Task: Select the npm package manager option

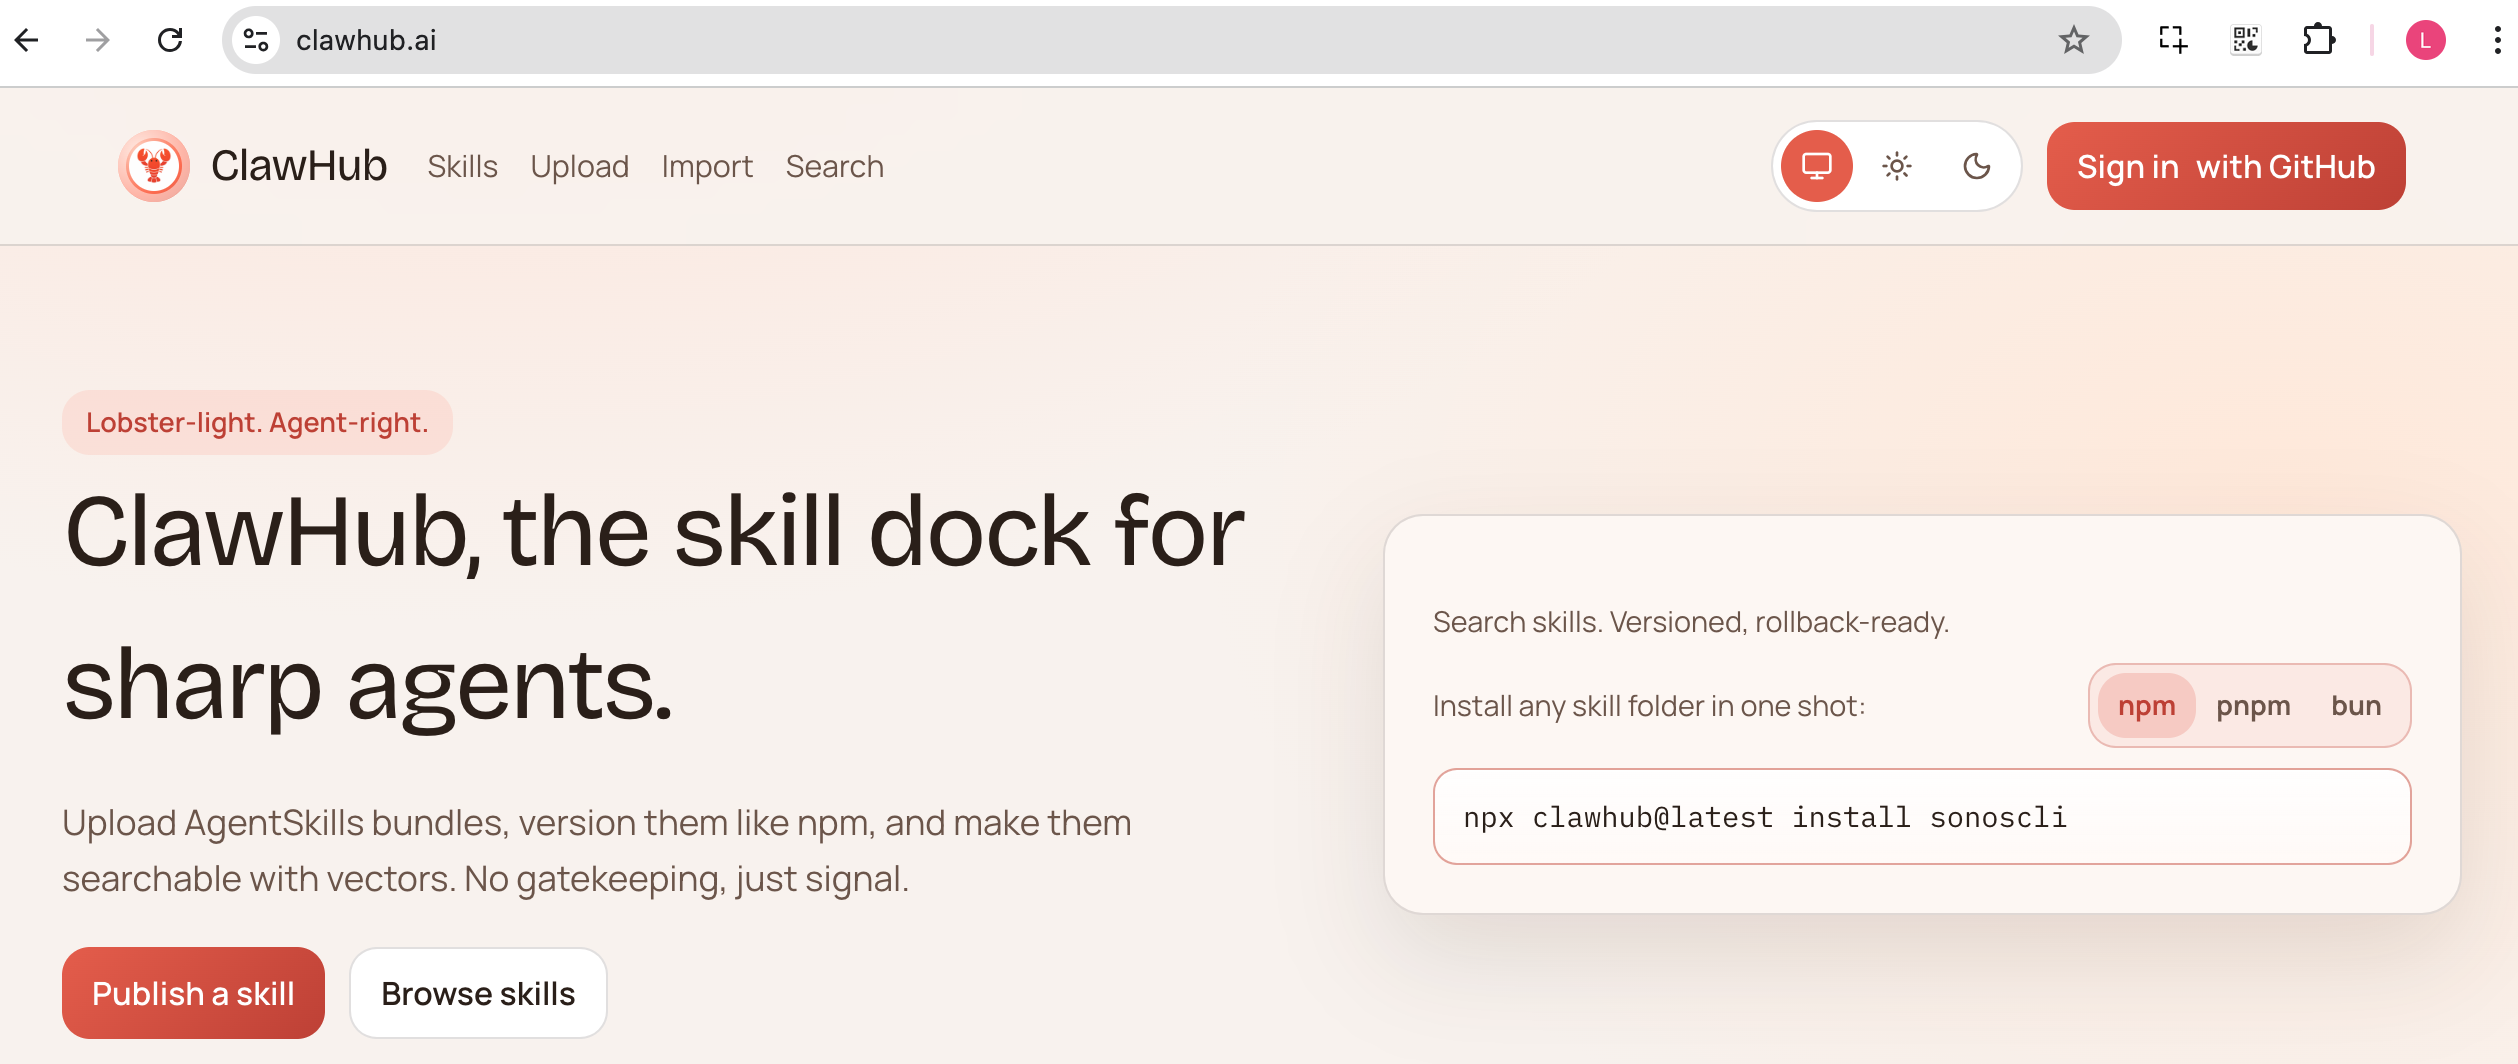Action: [2145, 705]
